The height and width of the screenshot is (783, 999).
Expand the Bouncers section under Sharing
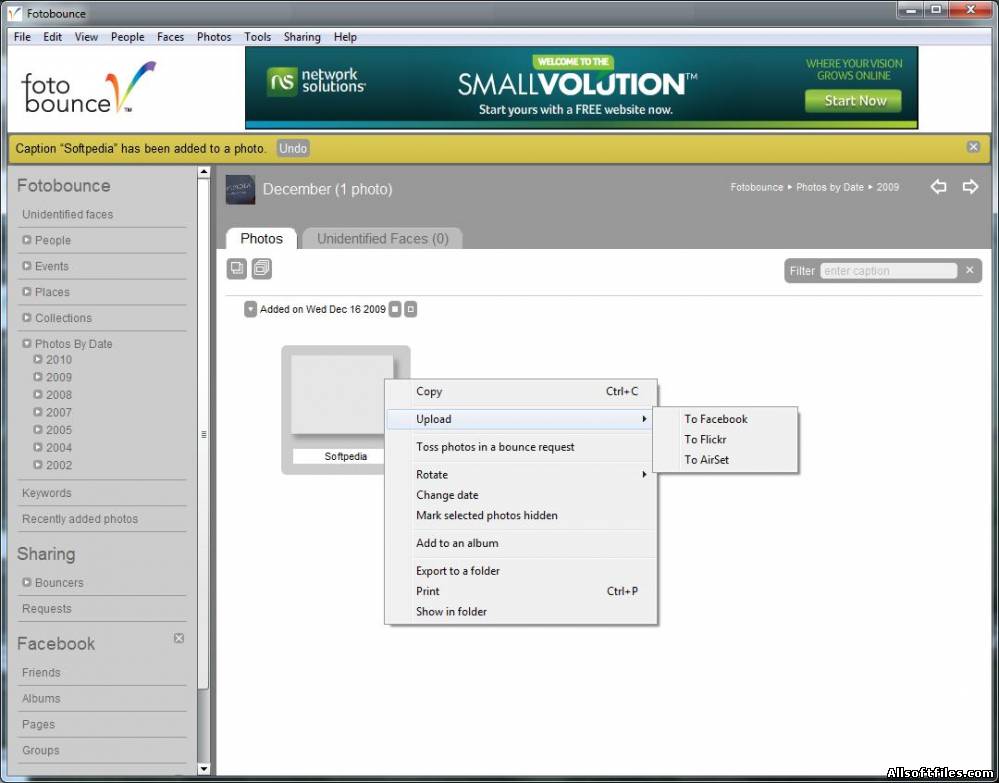(x=27, y=582)
